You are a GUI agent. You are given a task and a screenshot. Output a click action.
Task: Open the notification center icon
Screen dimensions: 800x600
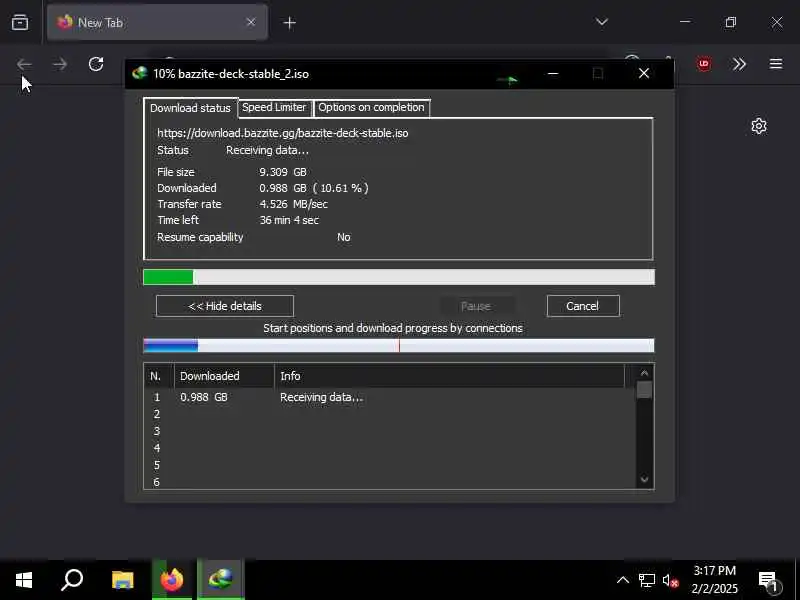769,581
